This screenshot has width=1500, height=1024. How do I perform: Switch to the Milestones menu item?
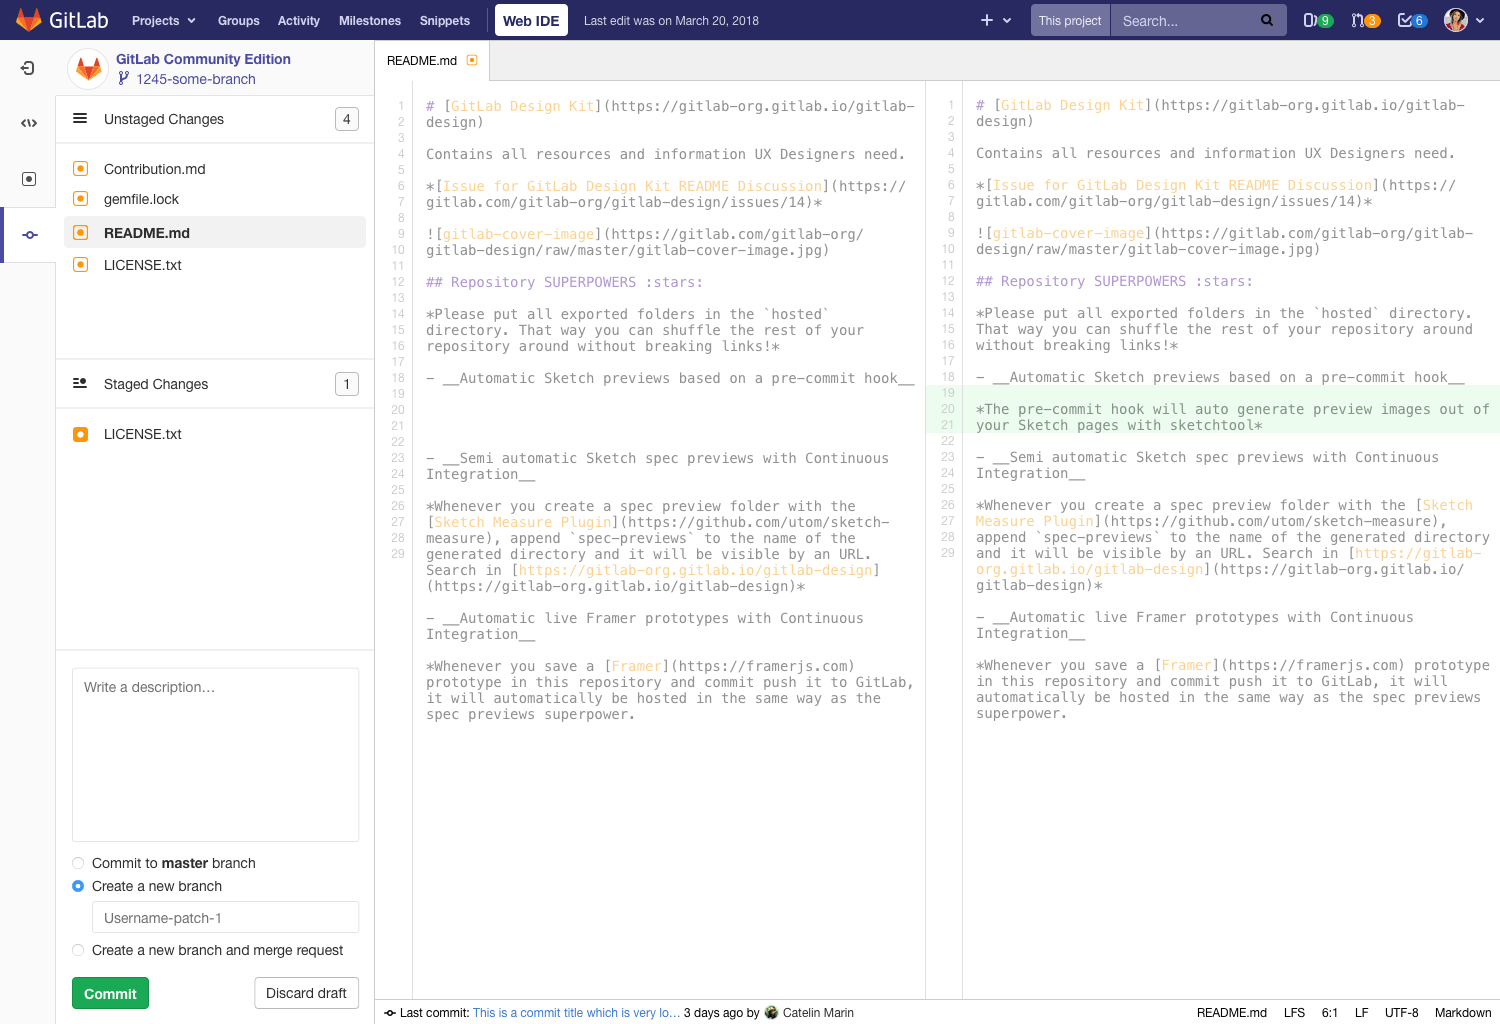369,20
